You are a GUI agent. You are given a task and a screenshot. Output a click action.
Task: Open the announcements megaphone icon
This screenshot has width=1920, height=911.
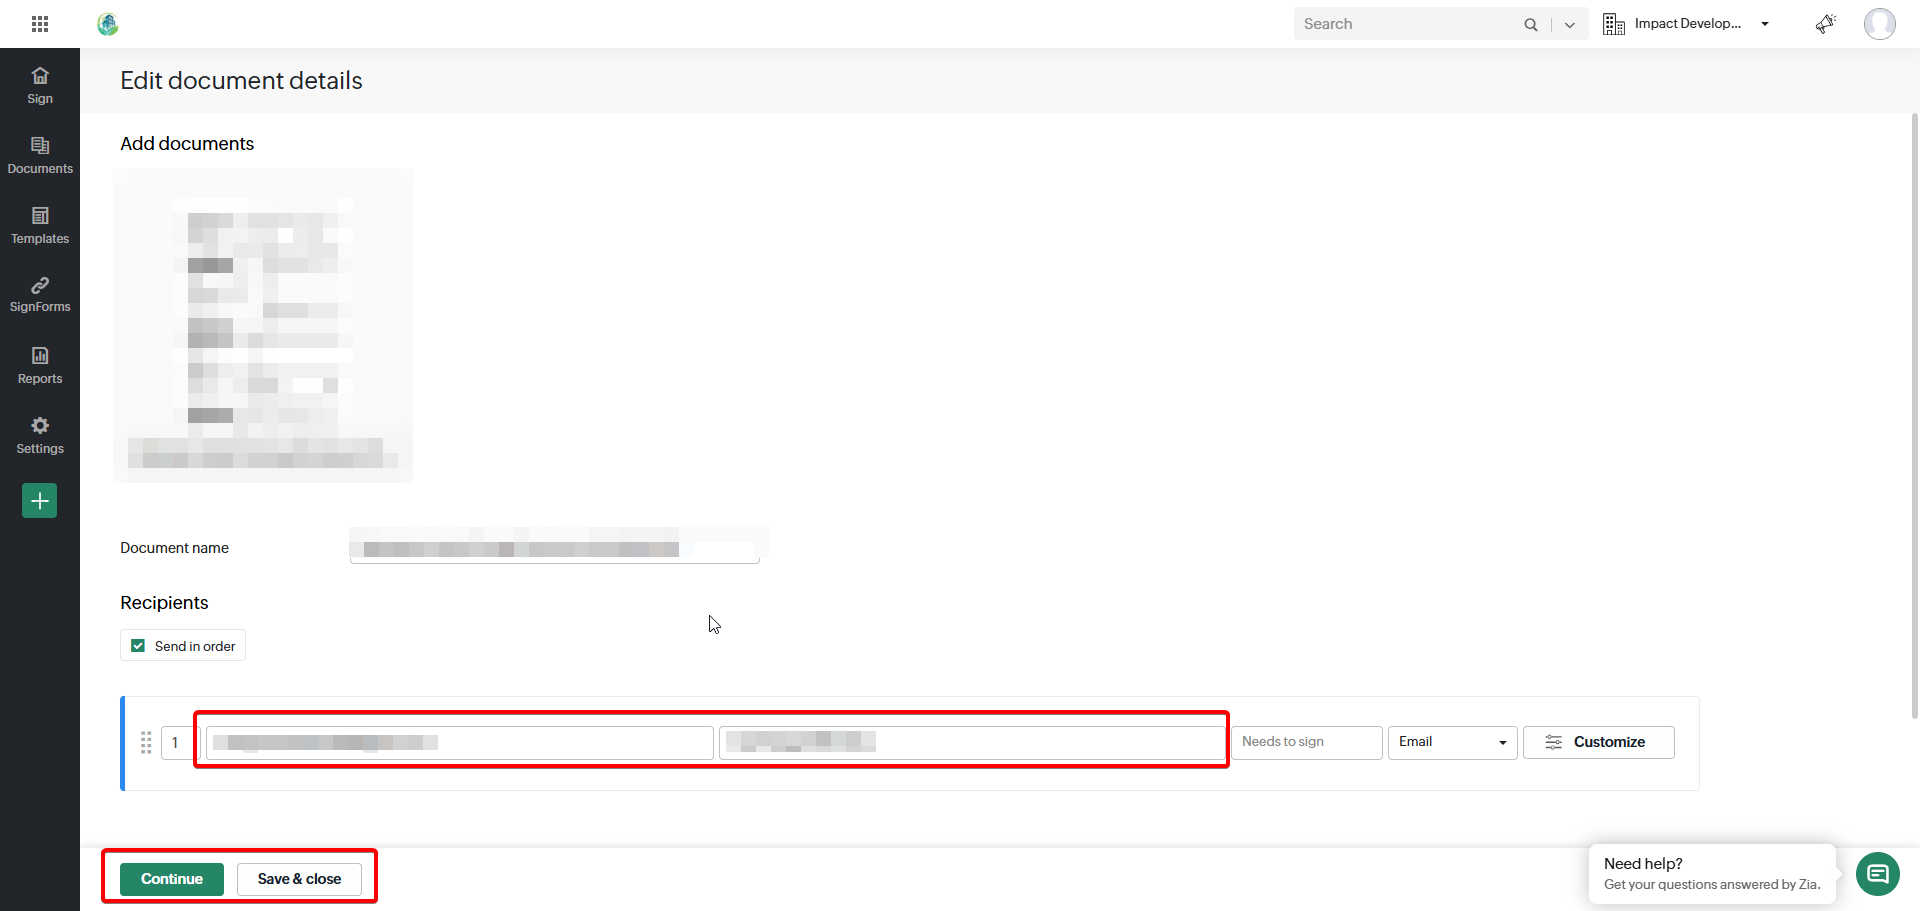coord(1825,24)
